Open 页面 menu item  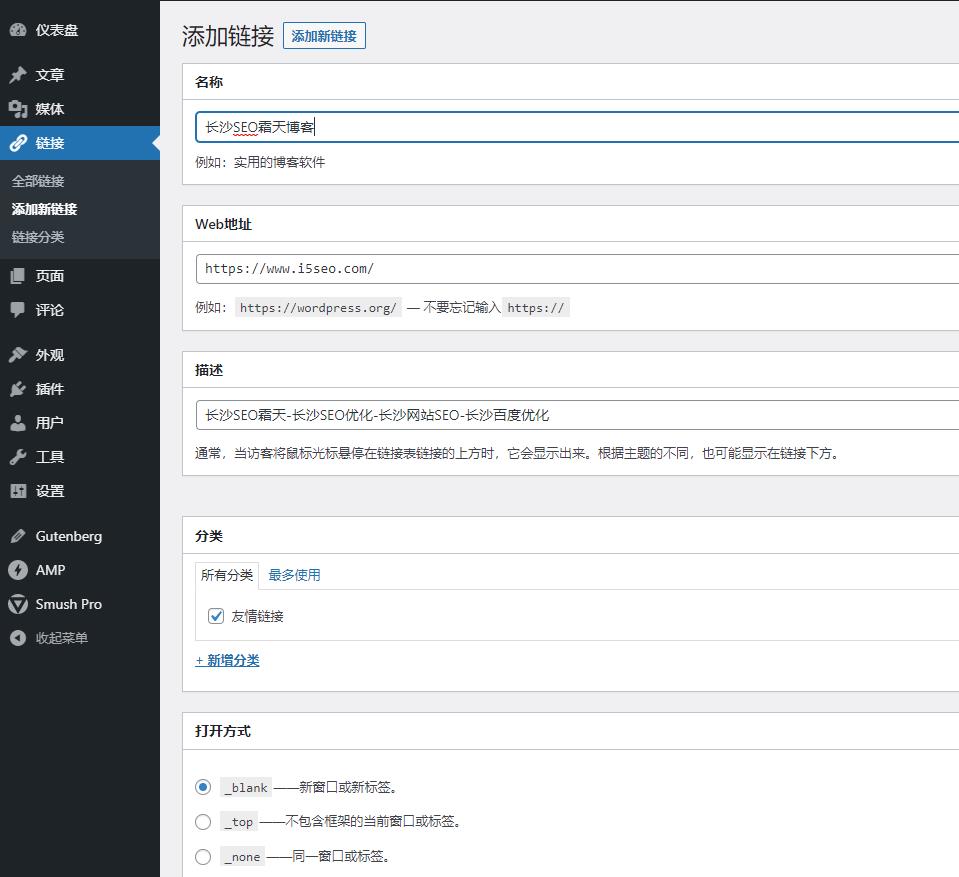50,276
